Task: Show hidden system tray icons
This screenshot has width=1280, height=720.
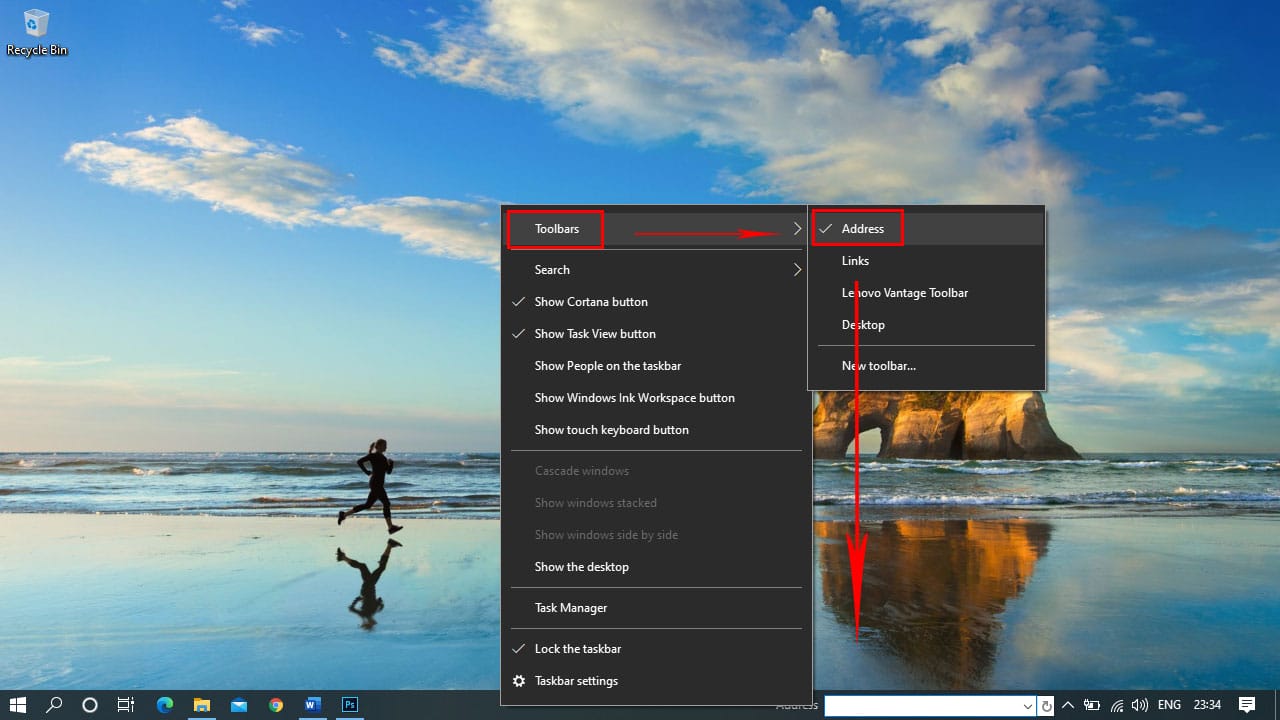Action: pos(1068,705)
